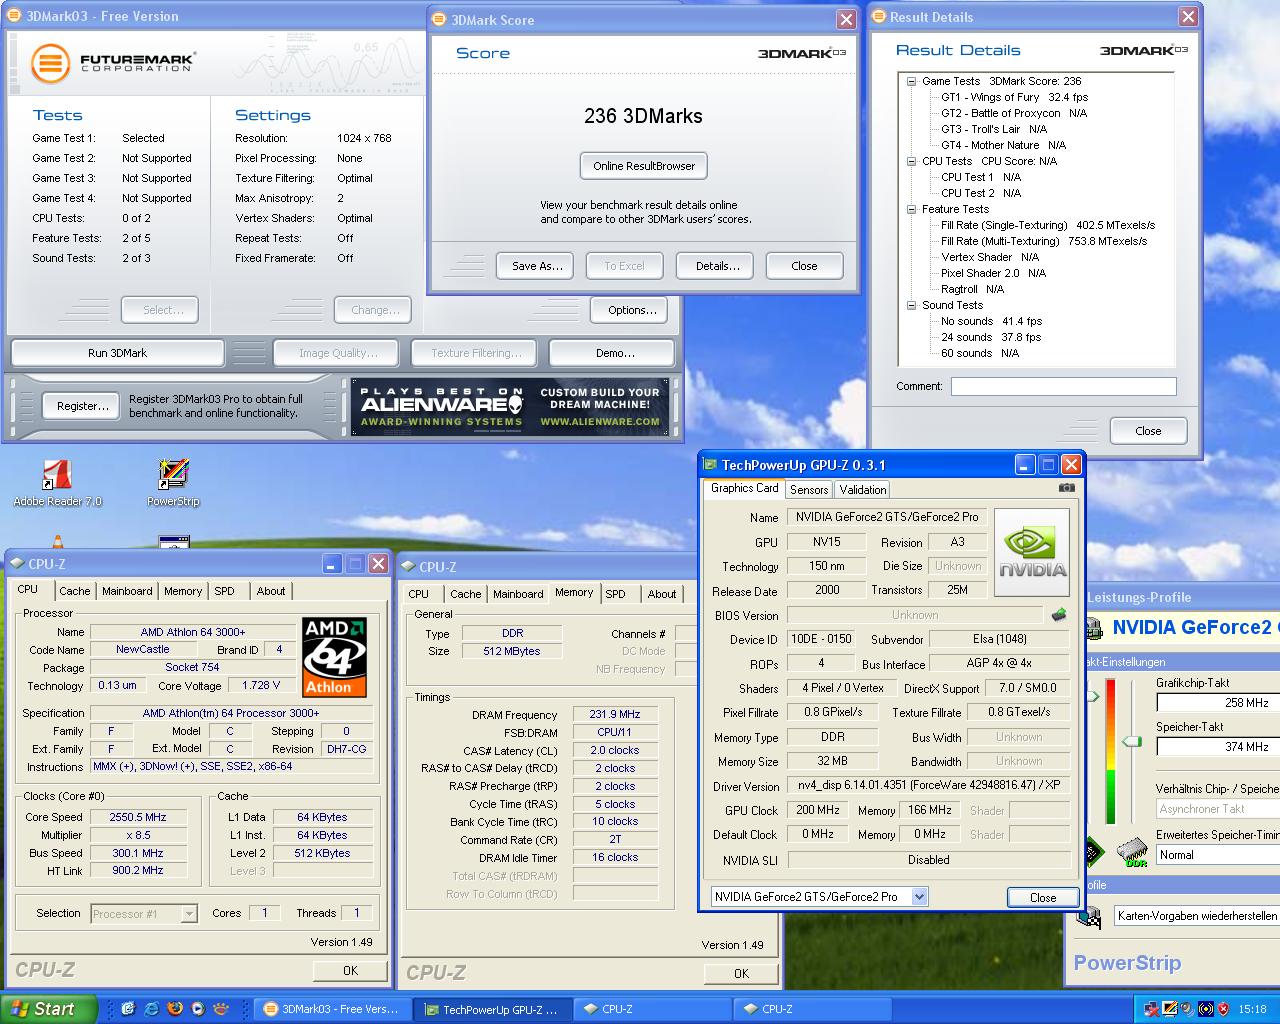The height and width of the screenshot is (1024, 1280).
Task: Click the first quick launch icon next to Start
Action: point(128,1009)
